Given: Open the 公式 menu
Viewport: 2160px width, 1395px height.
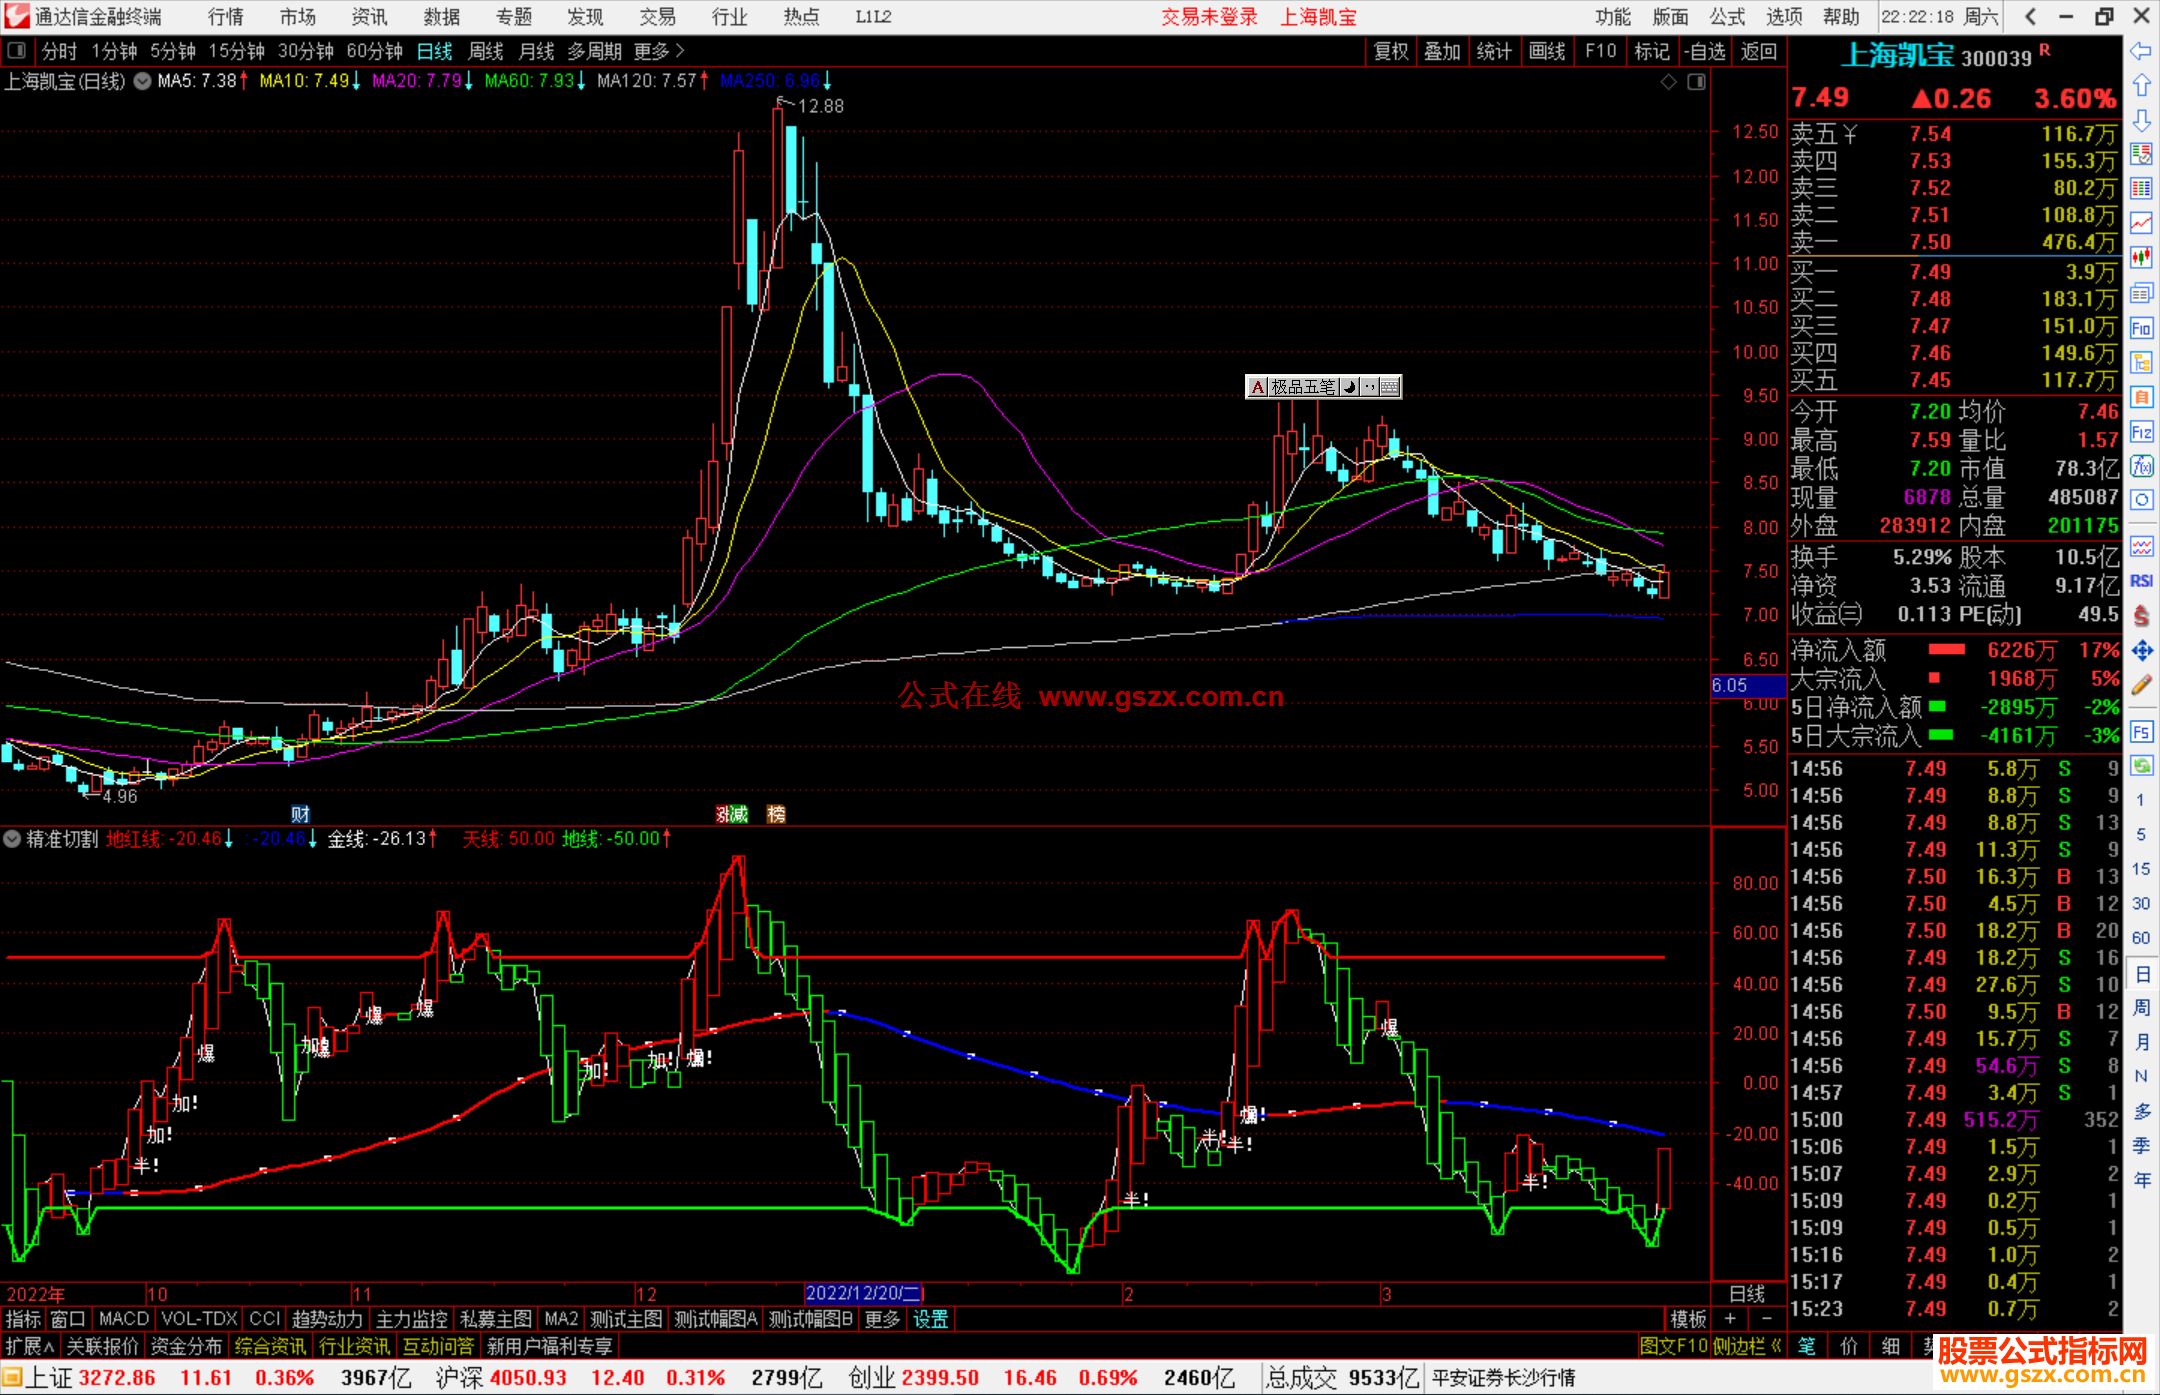Looking at the screenshot, I should (1726, 17).
